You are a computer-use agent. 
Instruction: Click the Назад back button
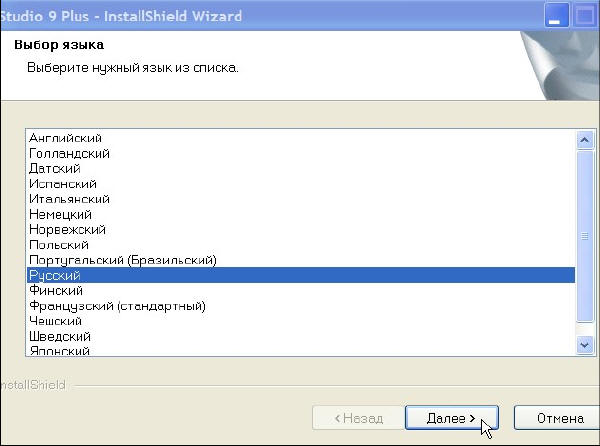click(358, 418)
